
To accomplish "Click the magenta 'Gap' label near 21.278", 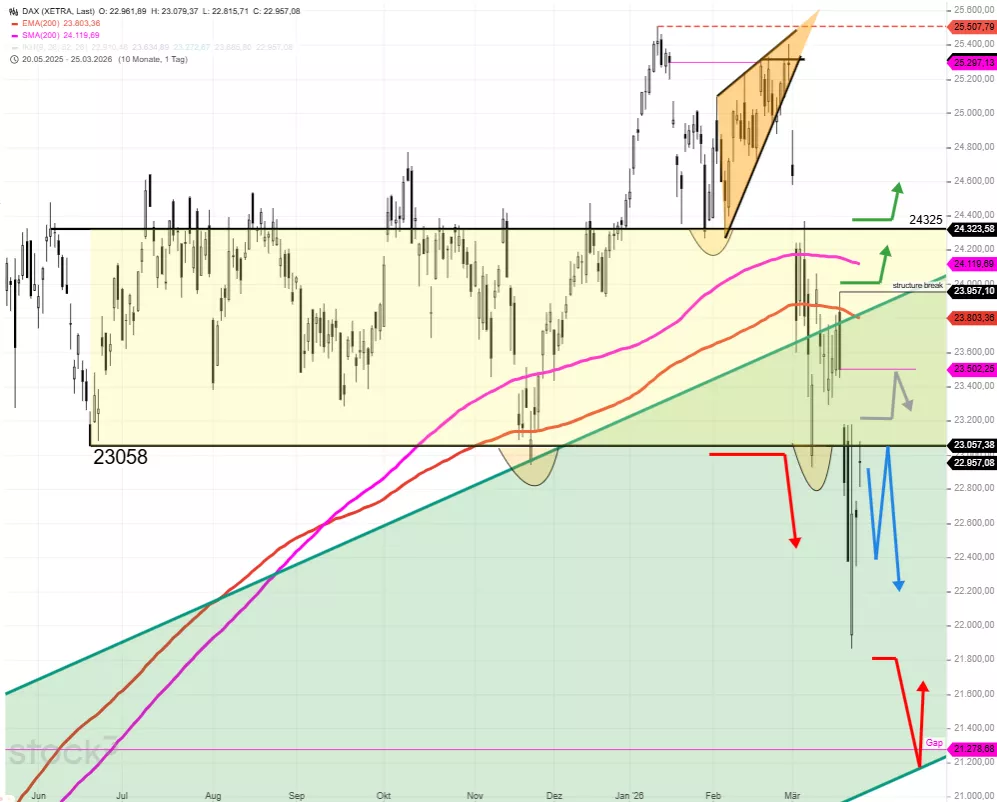I will pyautogui.click(x=933, y=742).
